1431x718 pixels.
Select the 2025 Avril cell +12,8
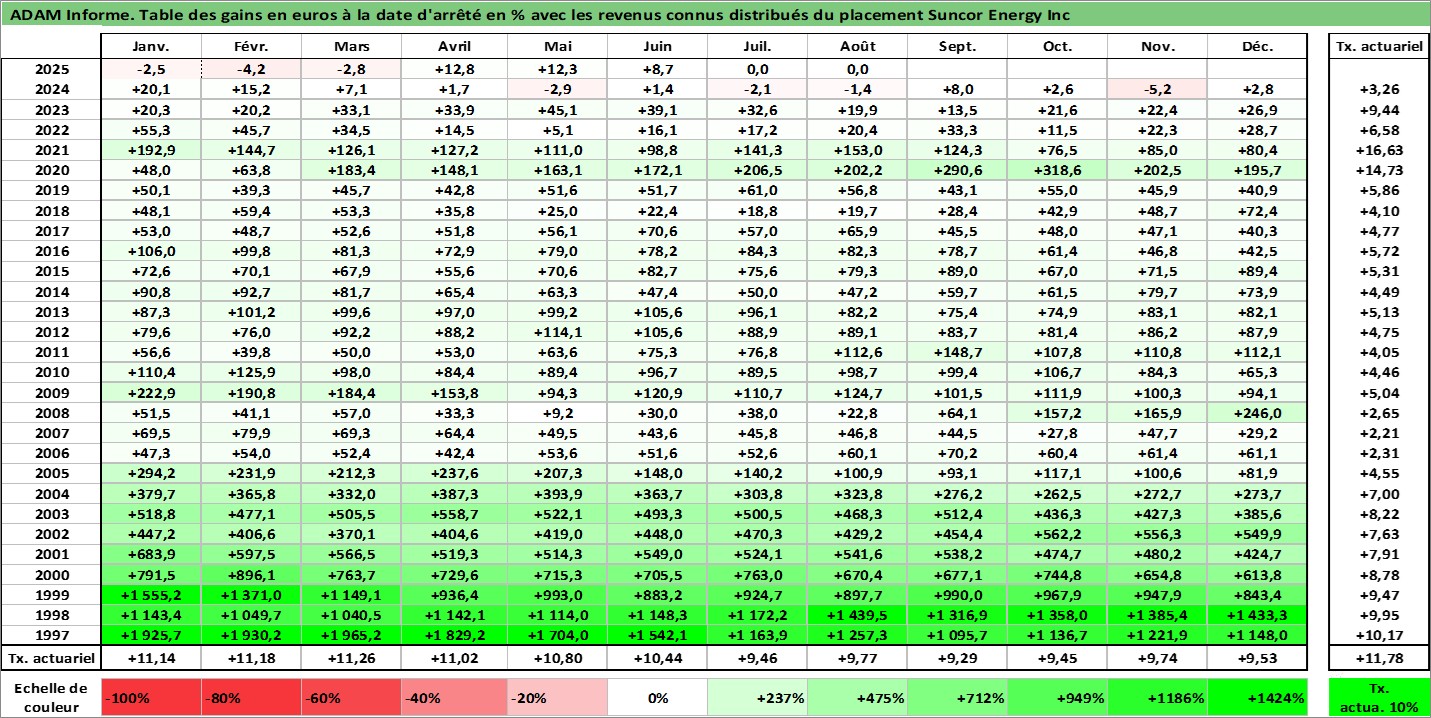(x=455, y=69)
